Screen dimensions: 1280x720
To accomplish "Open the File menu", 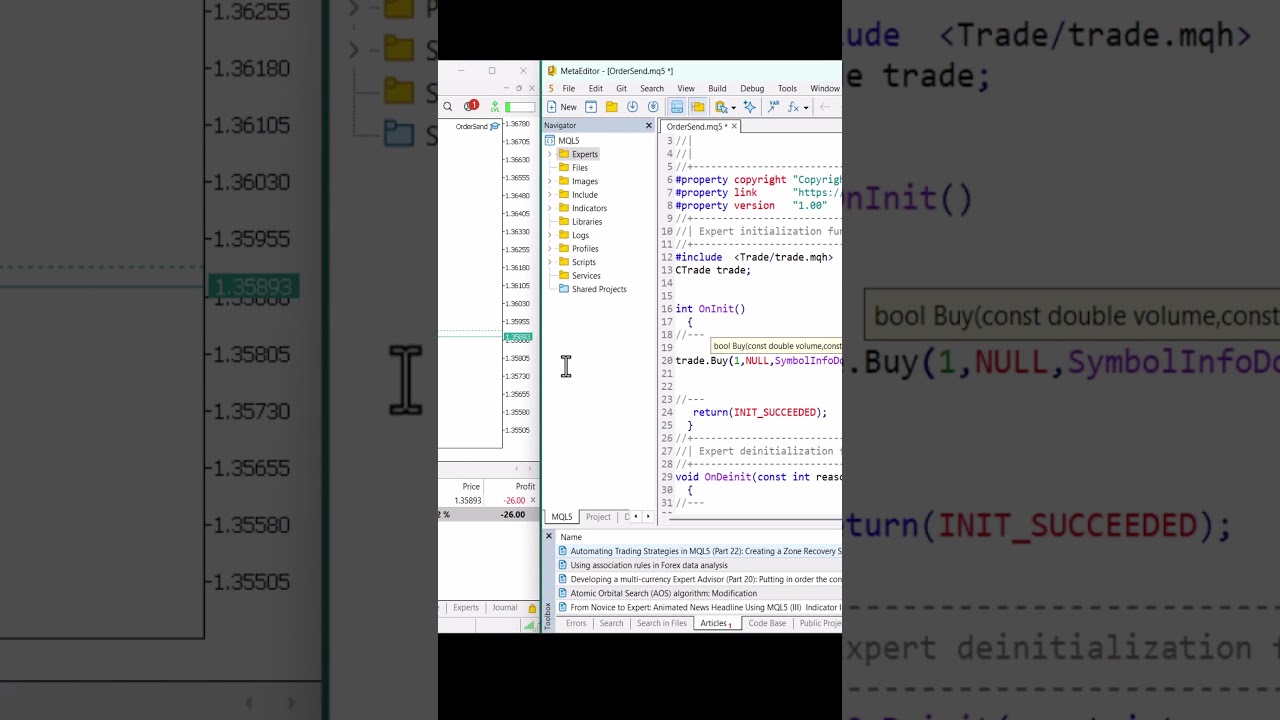I will coord(568,89).
